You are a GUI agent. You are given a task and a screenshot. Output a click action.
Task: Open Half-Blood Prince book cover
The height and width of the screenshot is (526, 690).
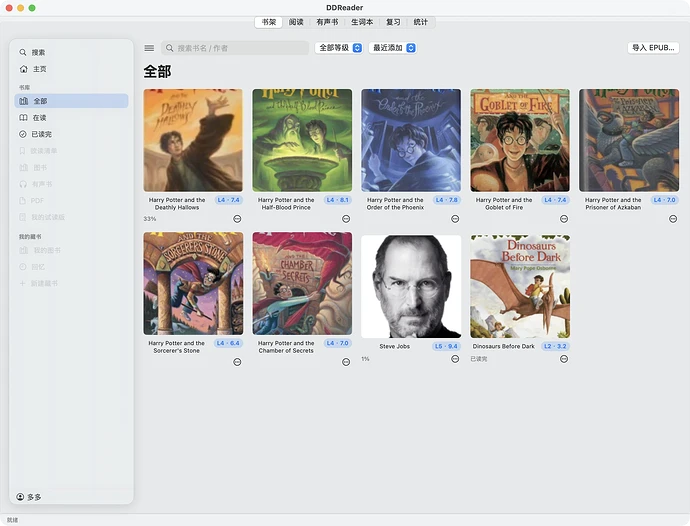point(302,140)
